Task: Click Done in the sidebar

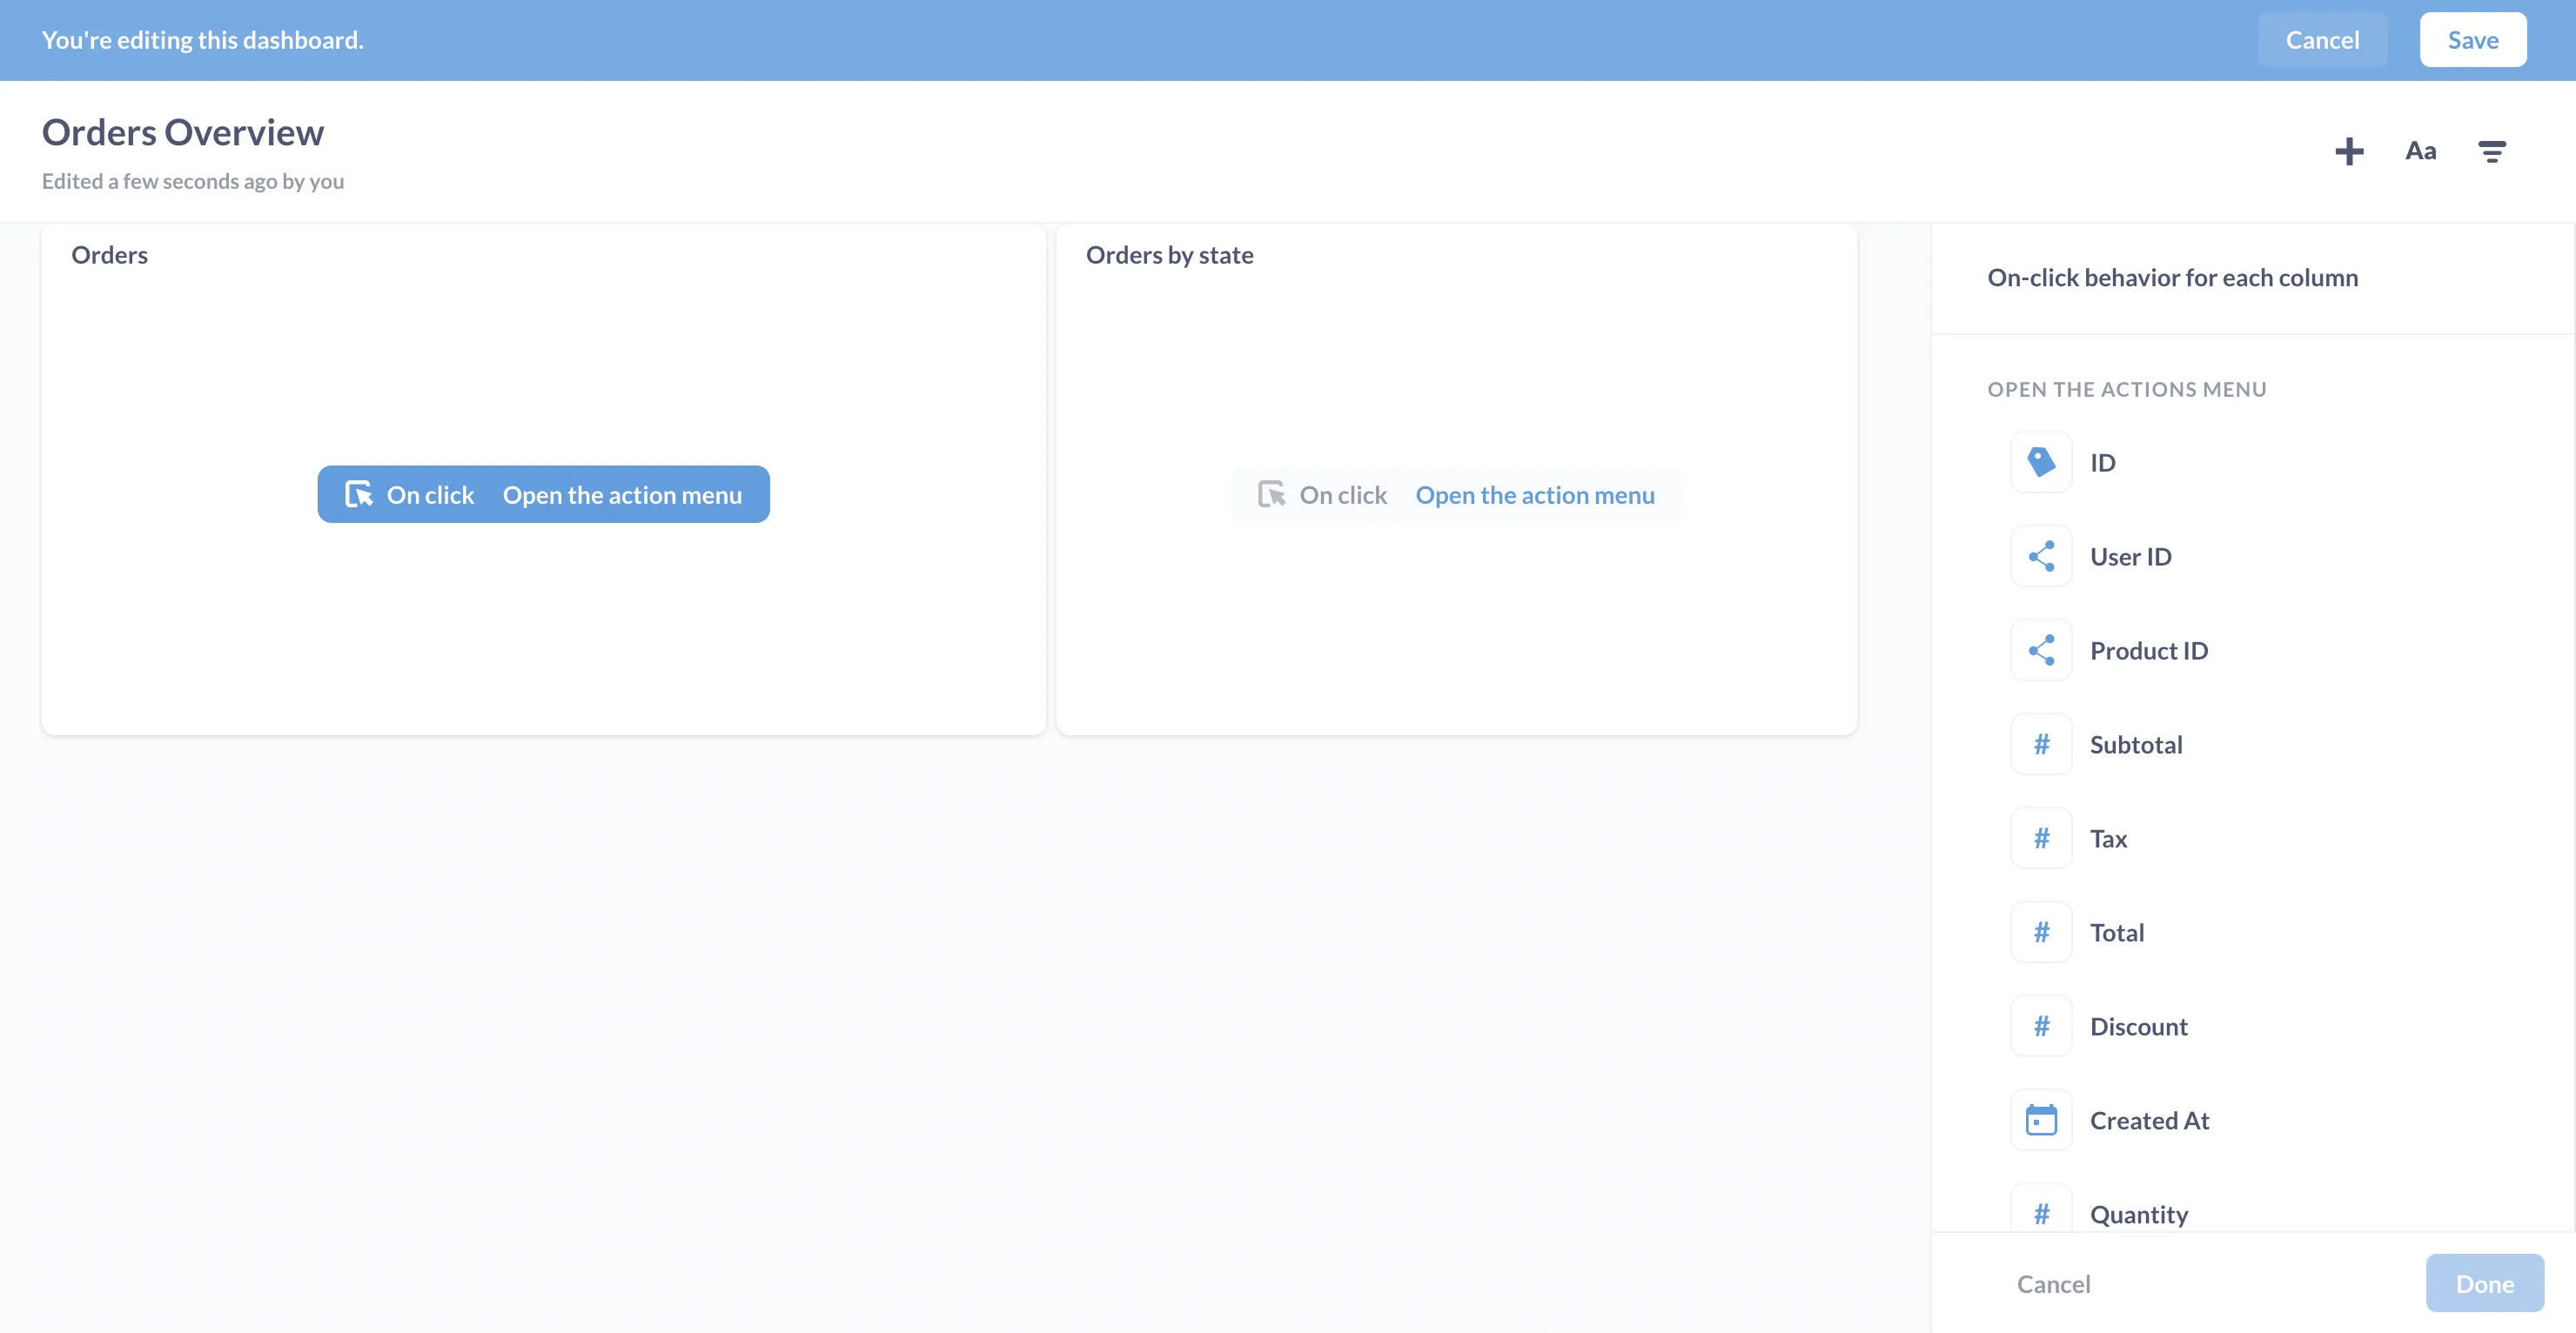Action: (2485, 1283)
